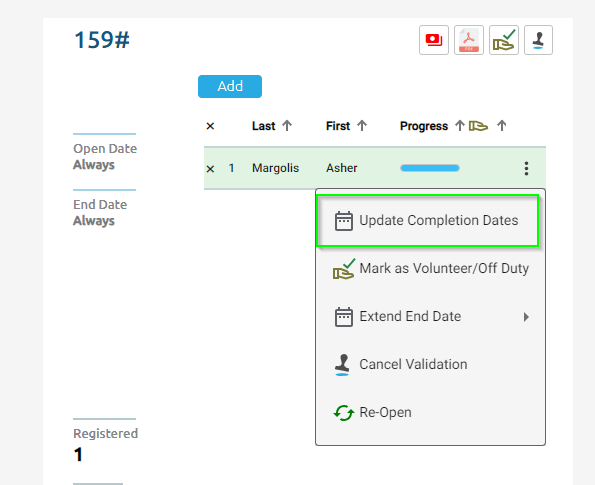The width and height of the screenshot is (595, 485).
Task: Open the PDF export icon button
Action: [x=469, y=40]
